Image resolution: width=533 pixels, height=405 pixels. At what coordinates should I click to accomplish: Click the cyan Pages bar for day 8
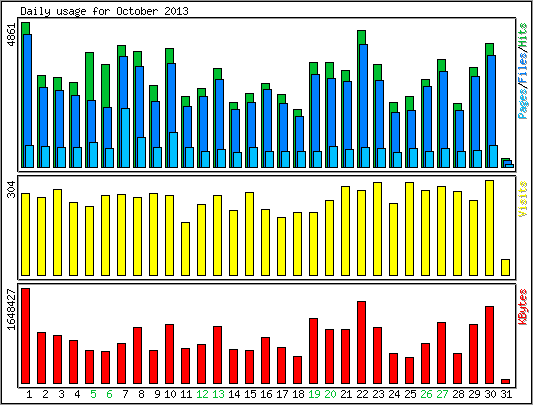[141, 152]
